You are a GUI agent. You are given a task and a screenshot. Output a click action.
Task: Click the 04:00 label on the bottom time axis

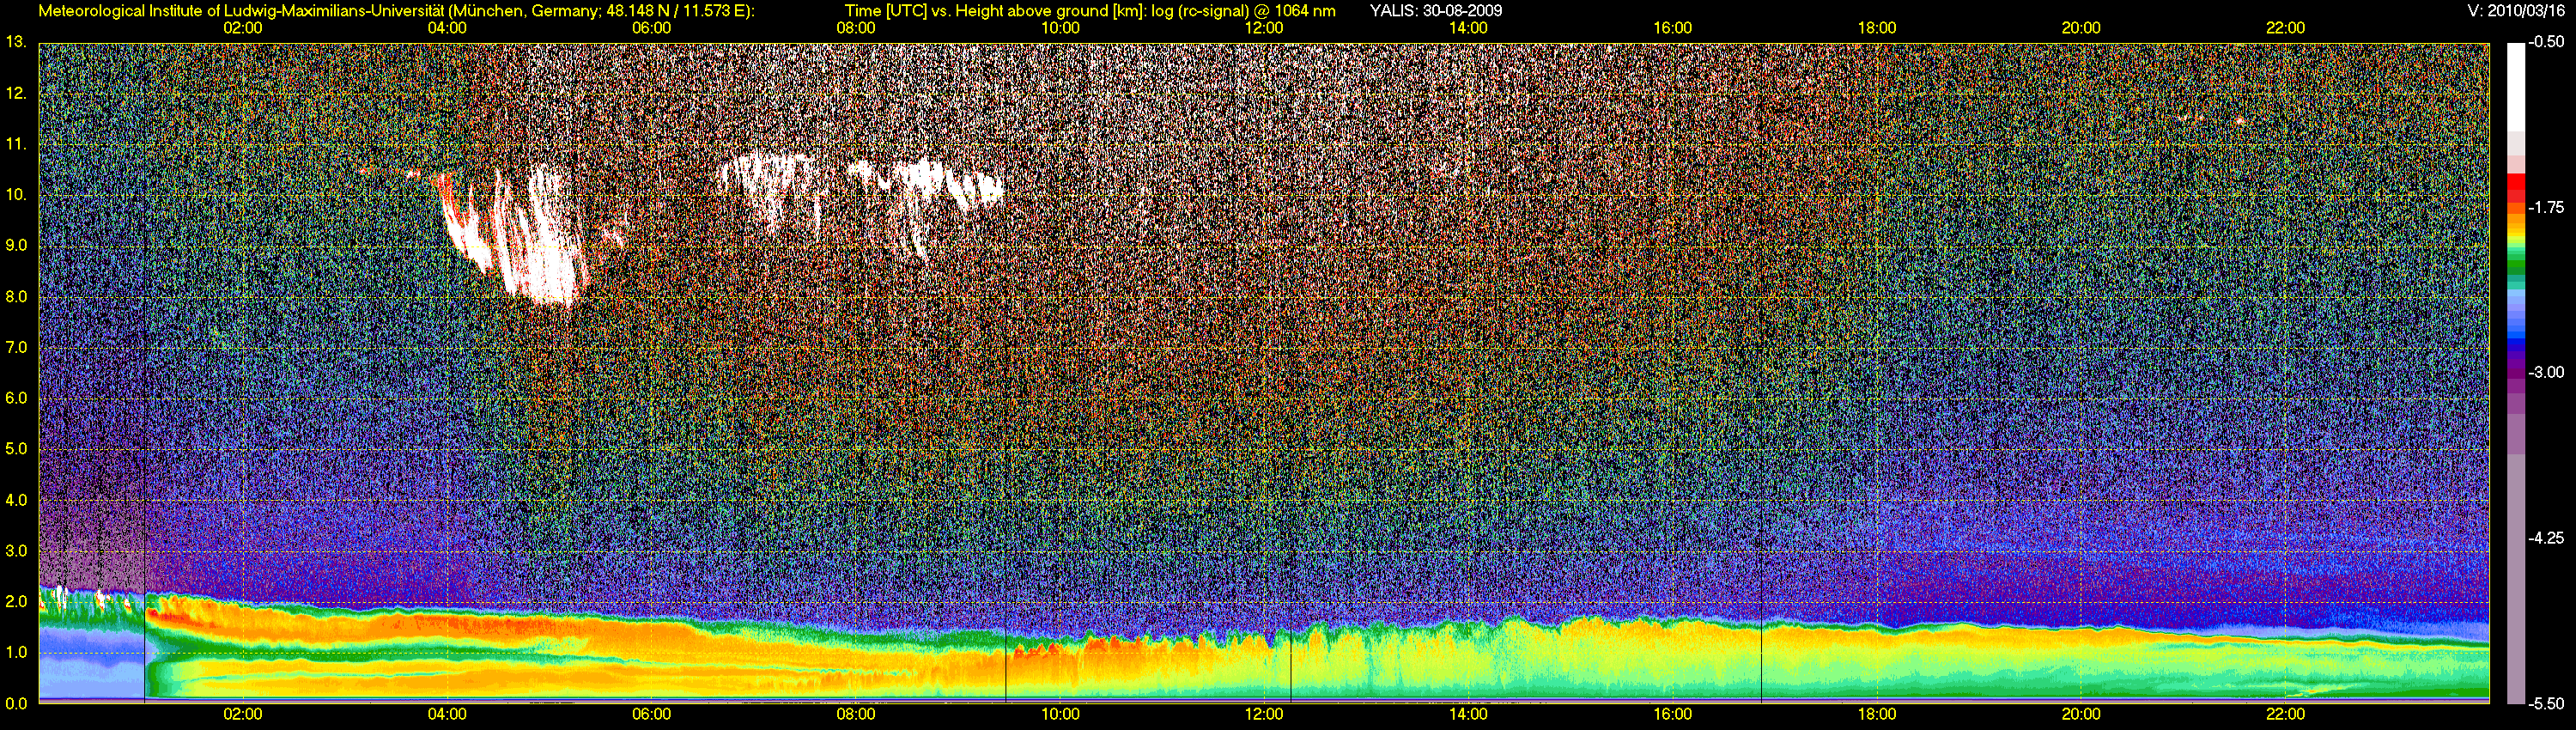(x=447, y=714)
